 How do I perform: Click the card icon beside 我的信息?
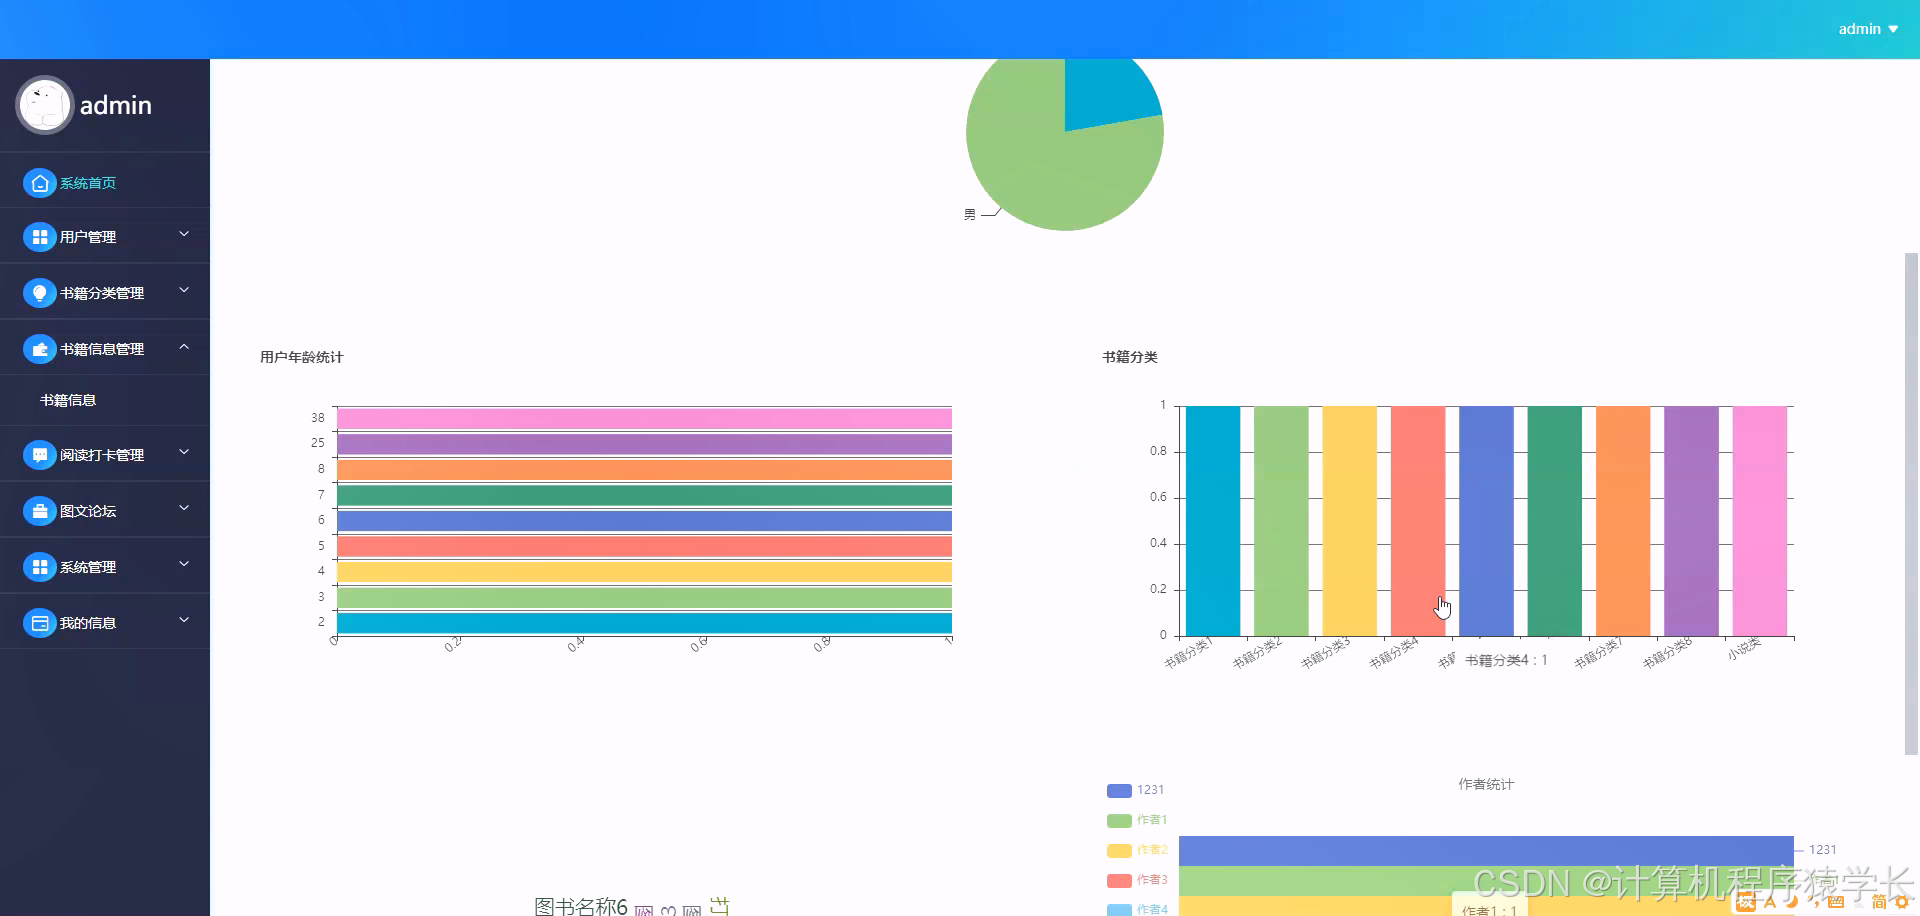[x=39, y=623]
